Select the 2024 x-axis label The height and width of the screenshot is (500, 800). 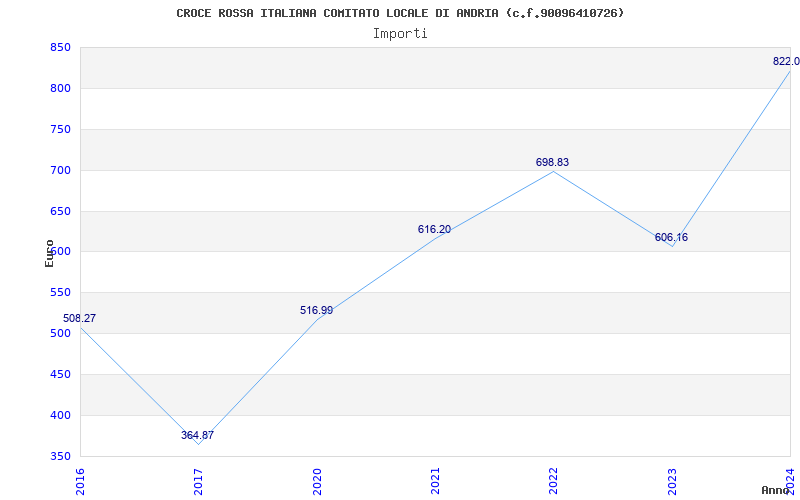point(790,482)
